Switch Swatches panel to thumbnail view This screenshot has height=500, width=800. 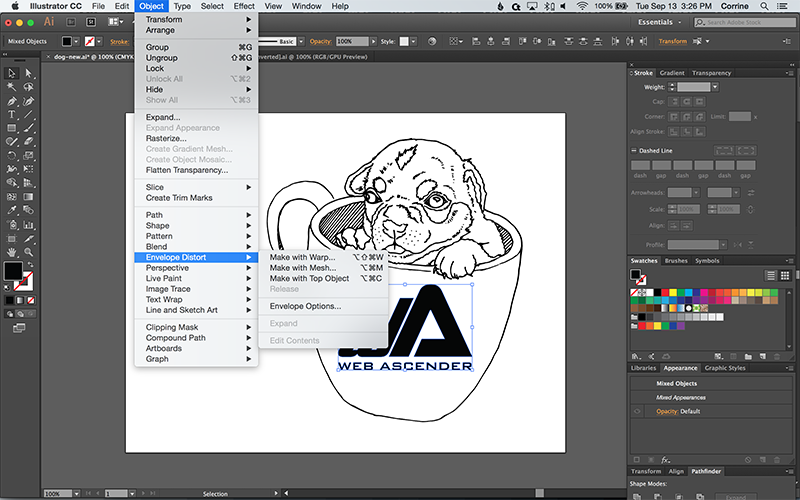(x=785, y=276)
